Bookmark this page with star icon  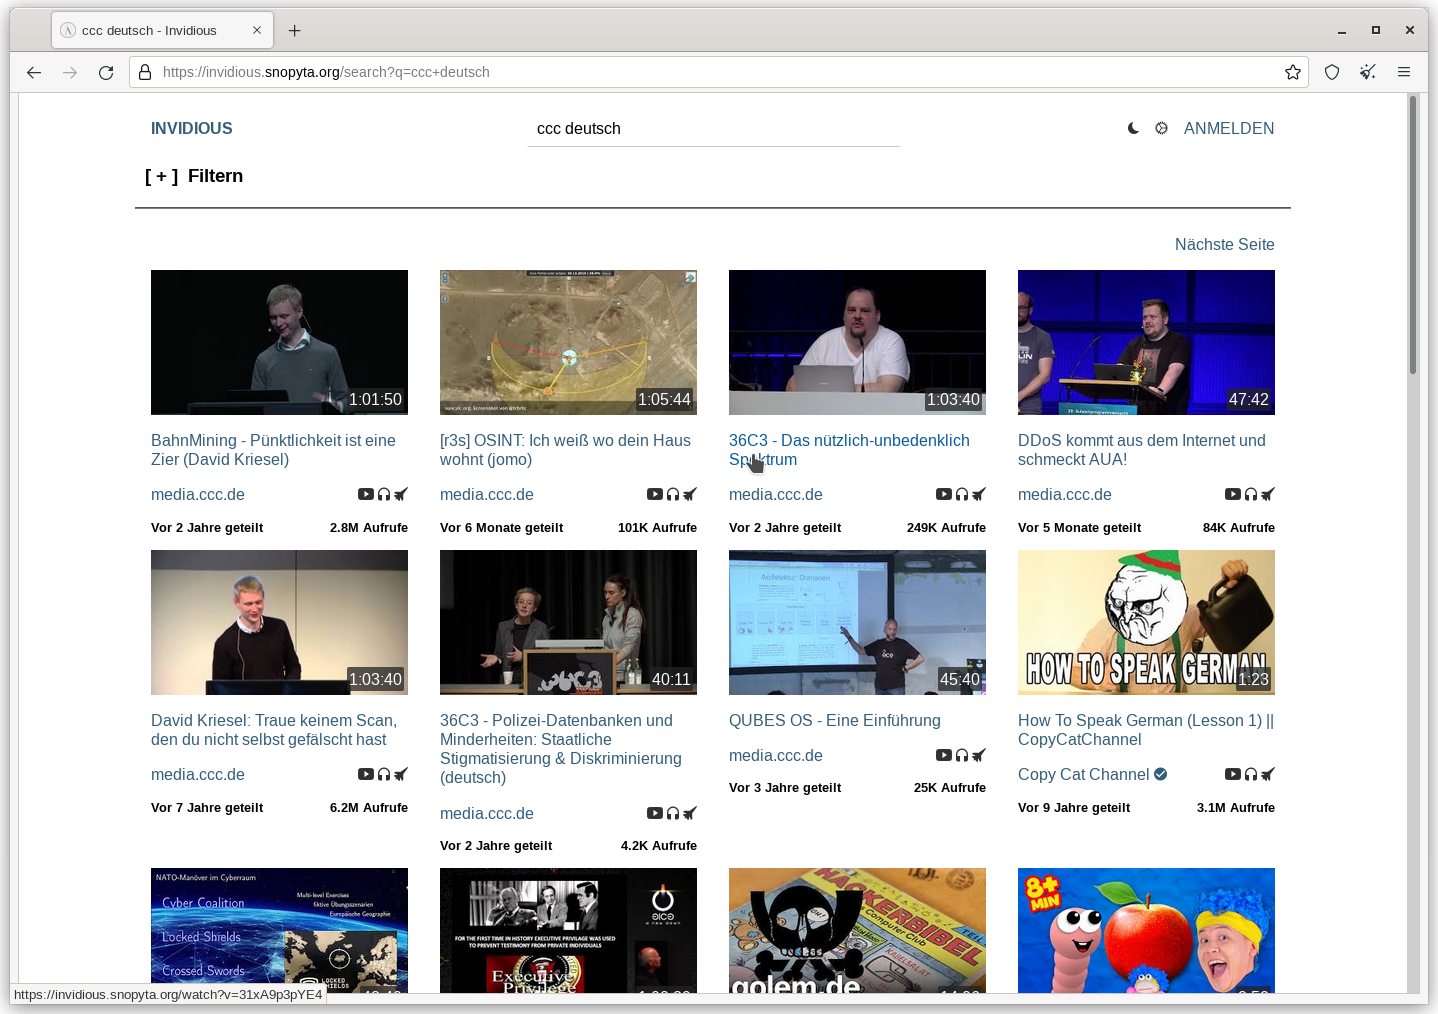[x=1293, y=72]
